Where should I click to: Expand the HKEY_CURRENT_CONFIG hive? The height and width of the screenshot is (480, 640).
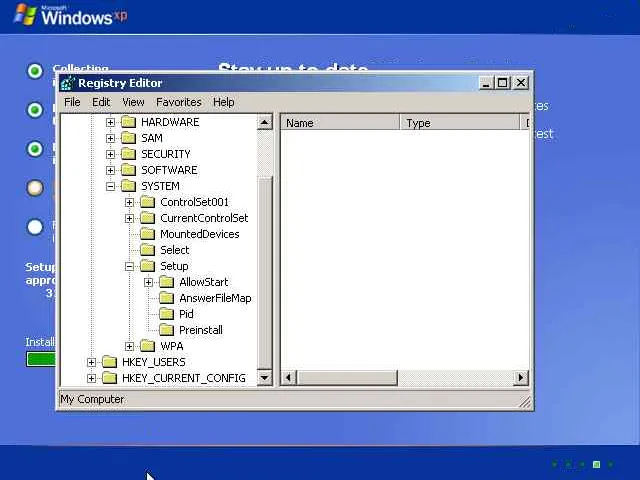pyautogui.click(x=91, y=378)
